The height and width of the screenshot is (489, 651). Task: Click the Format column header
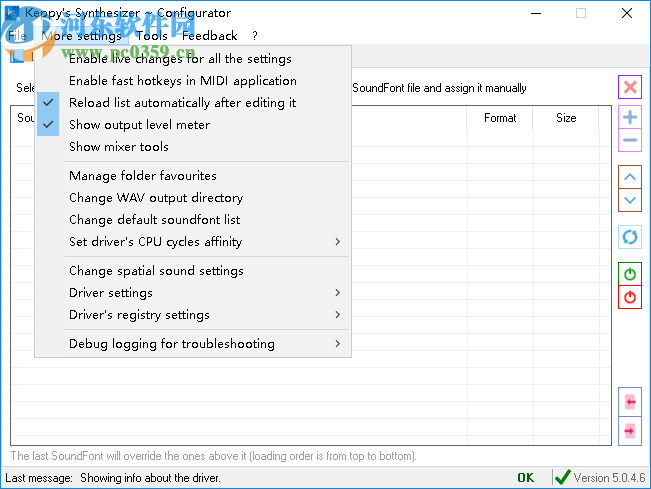pos(500,118)
